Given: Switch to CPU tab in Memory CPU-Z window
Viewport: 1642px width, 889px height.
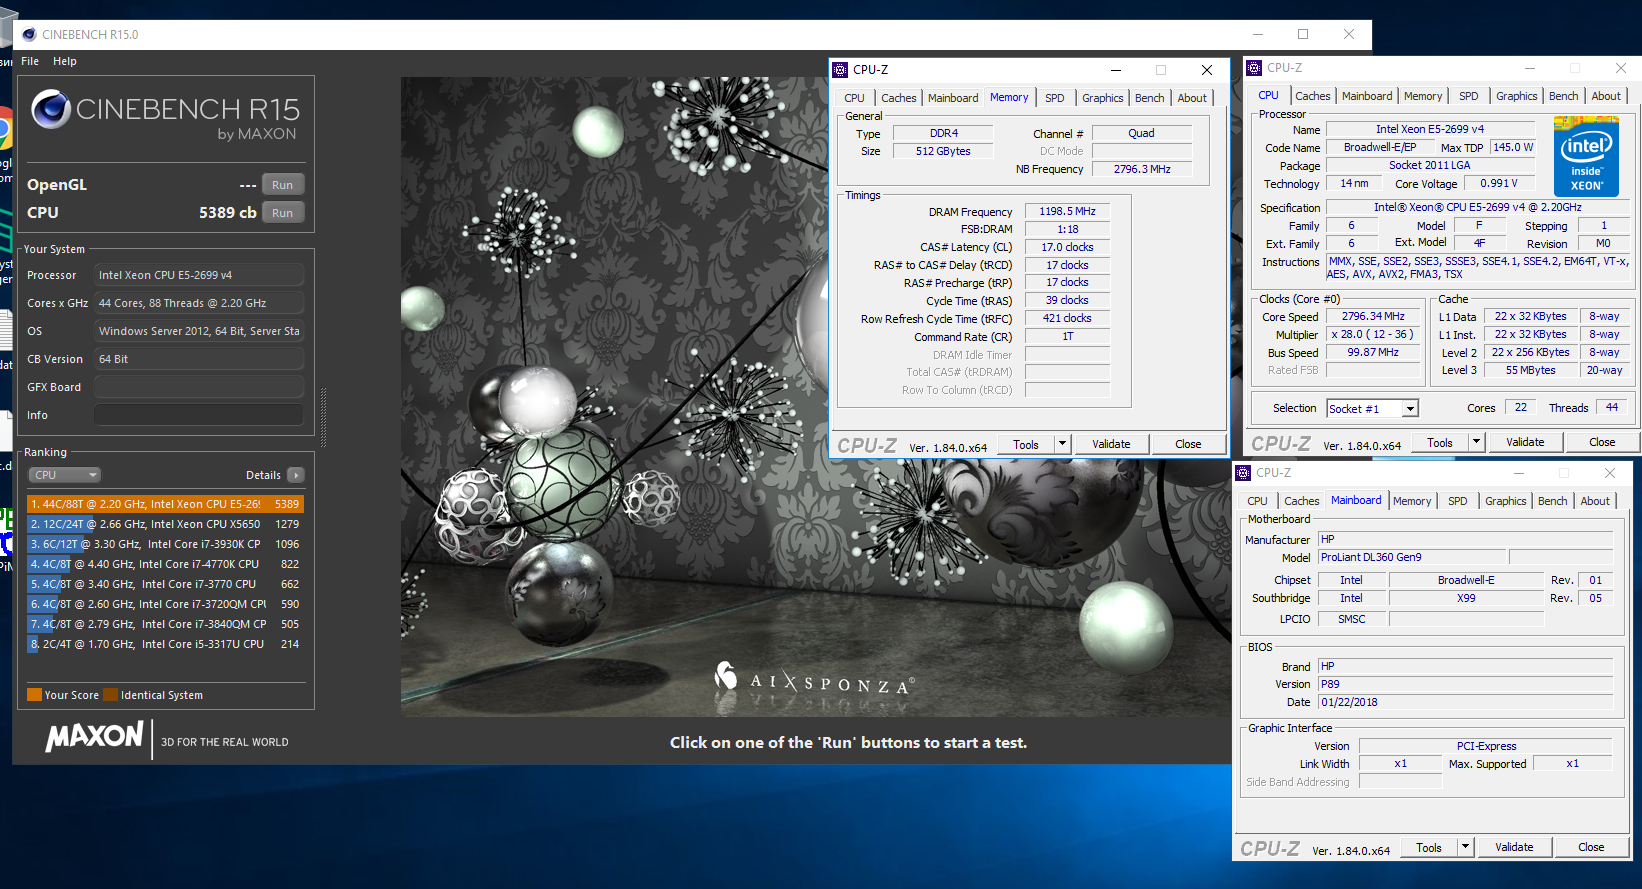Looking at the screenshot, I should [x=854, y=98].
